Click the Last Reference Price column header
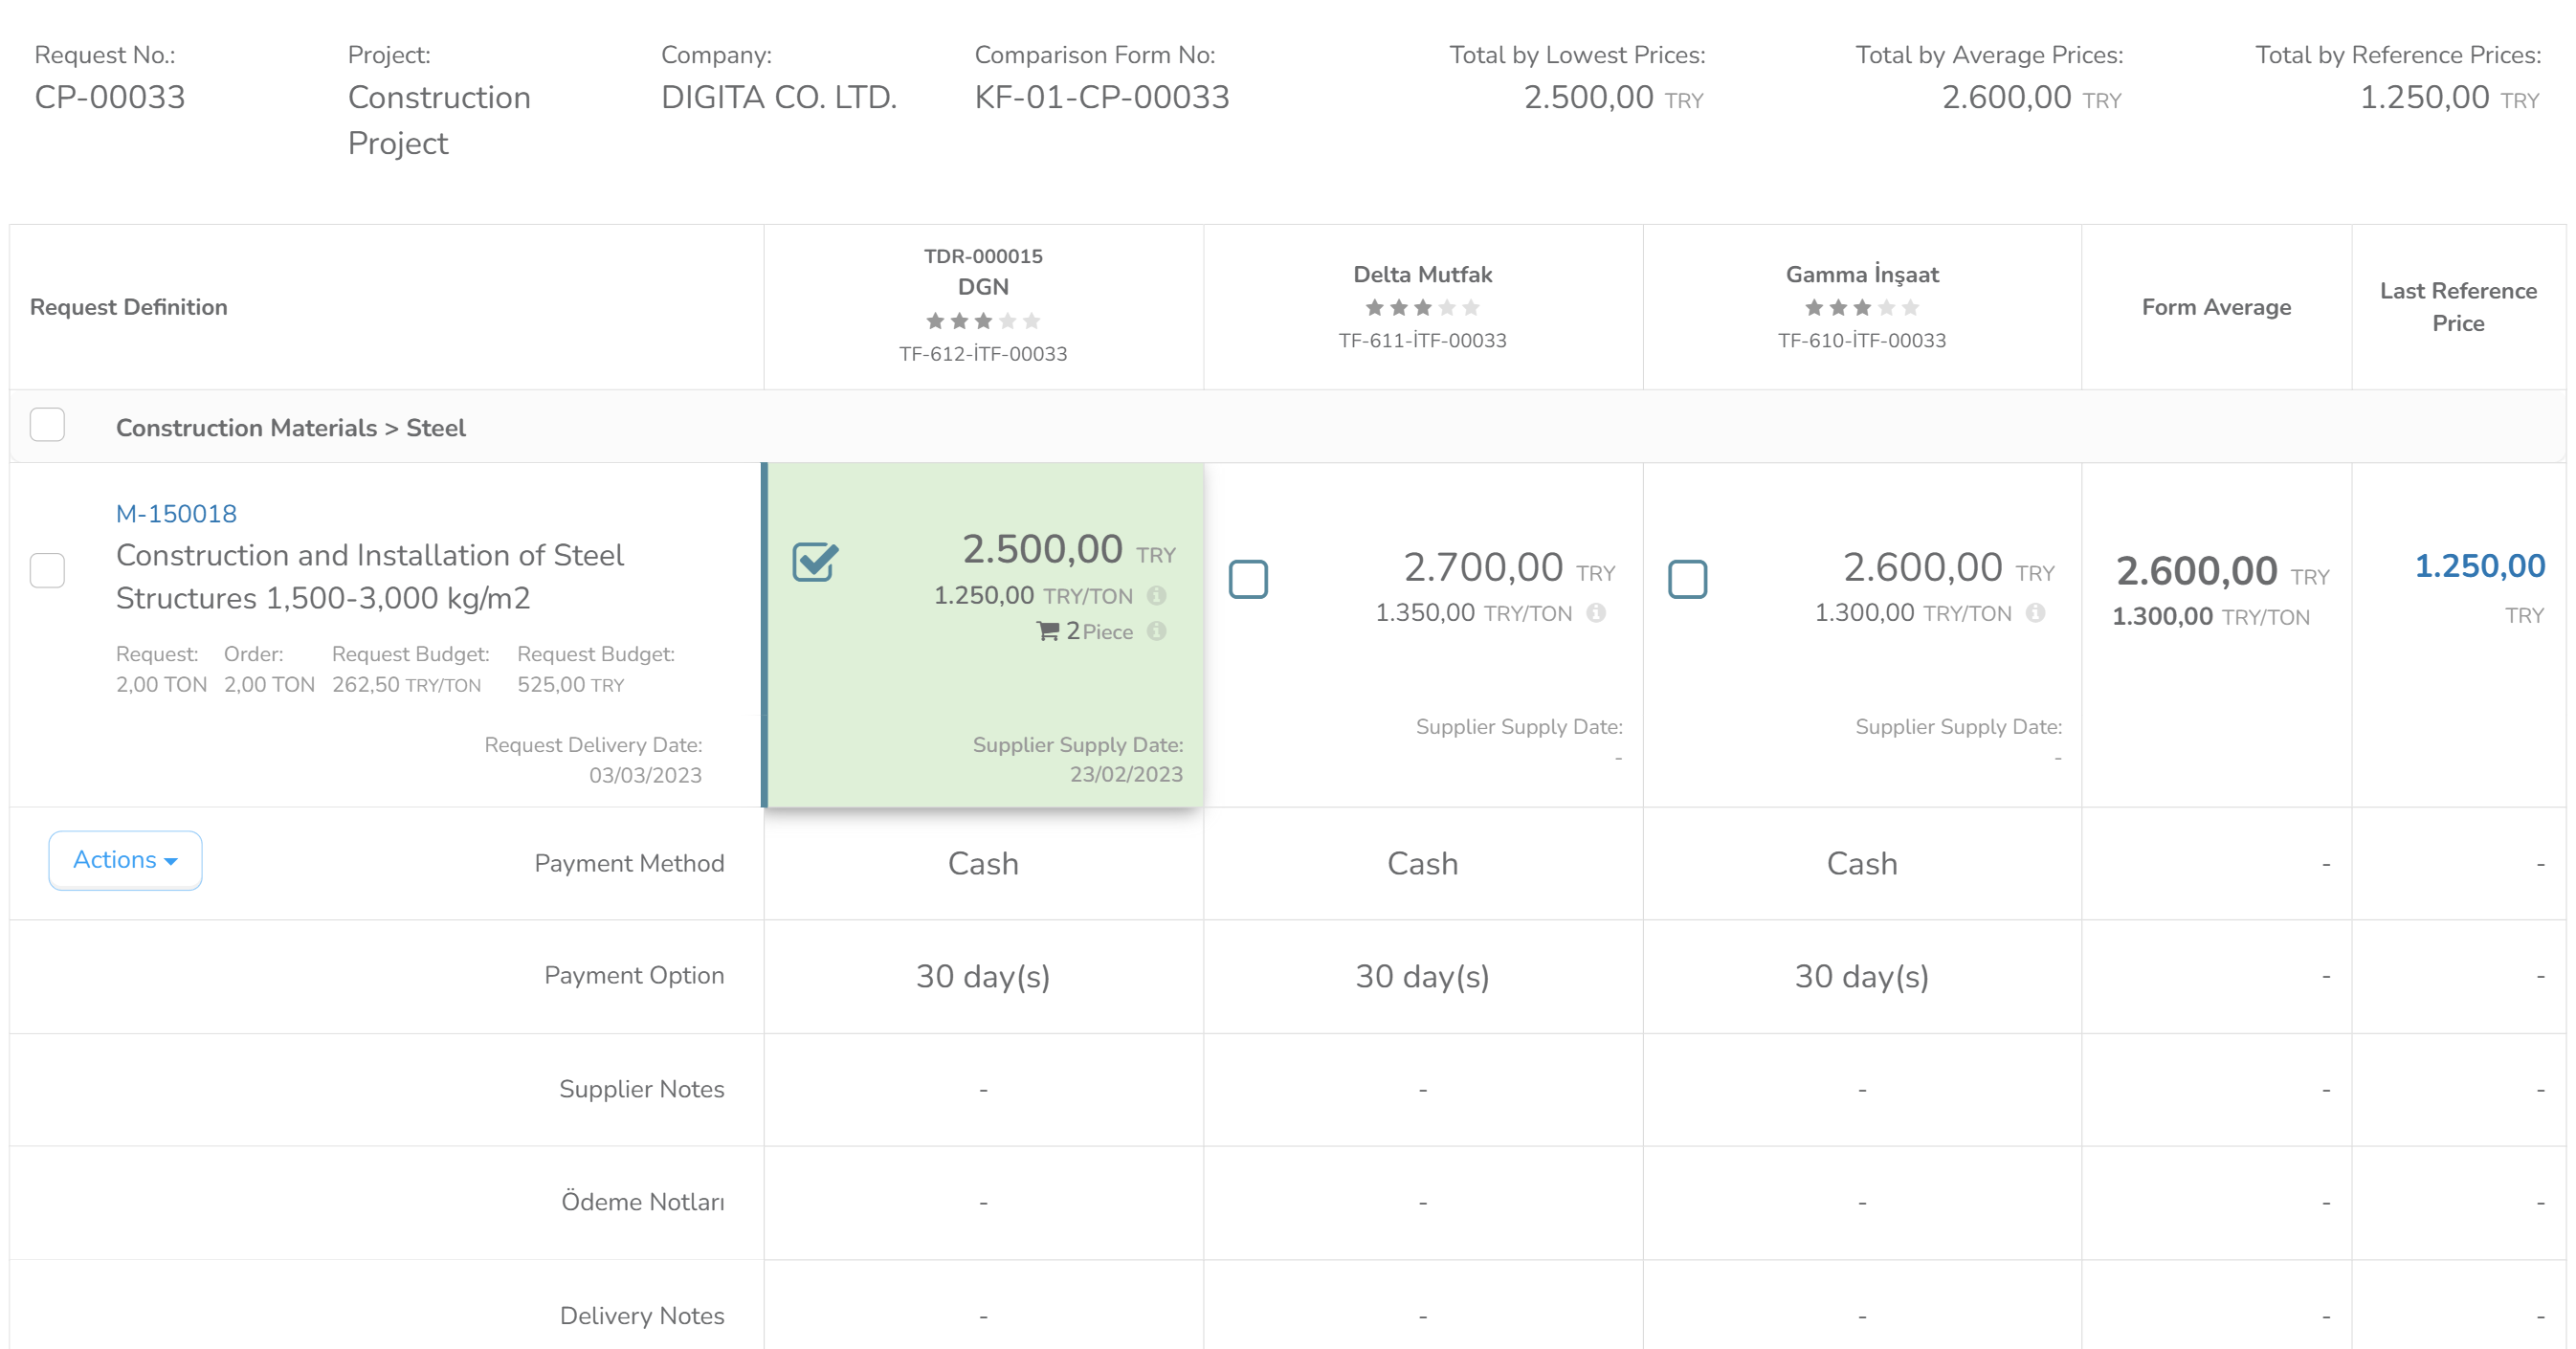 2458,307
